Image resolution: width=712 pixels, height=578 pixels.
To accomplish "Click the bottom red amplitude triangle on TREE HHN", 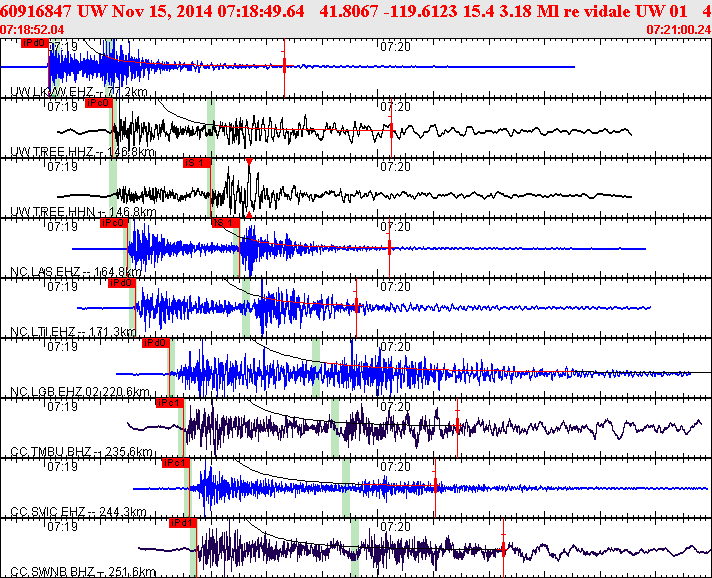I will pyautogui.click(x=249, y=215).
